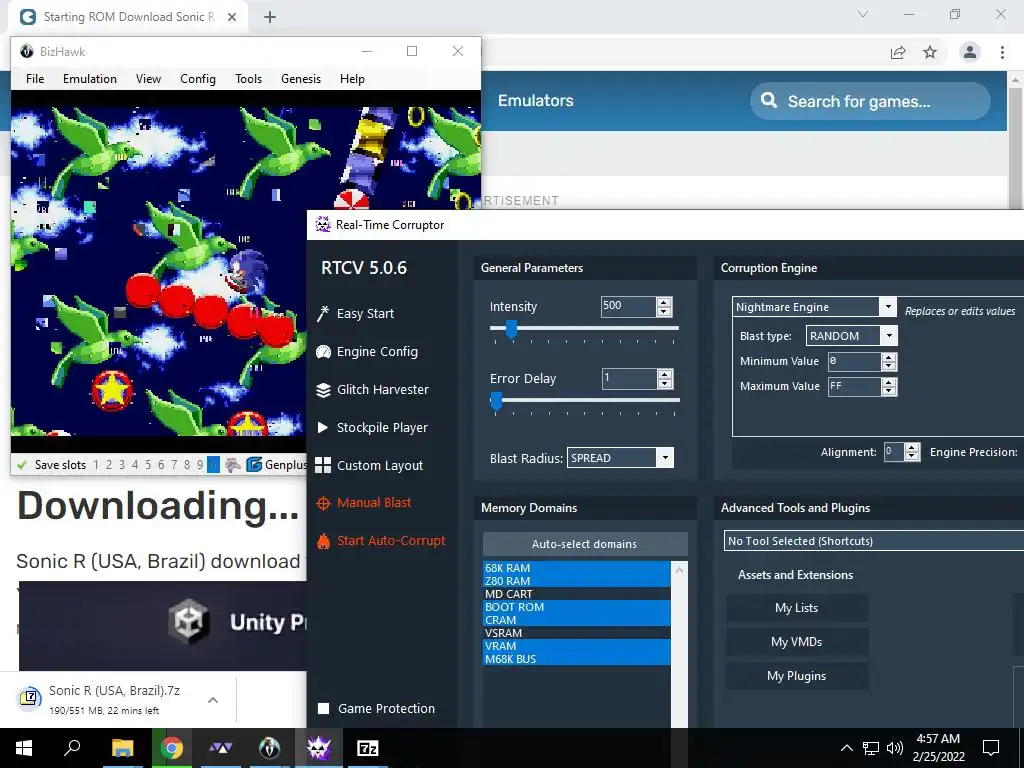Viewport: 1024px width, 768px height.
Task: Open the BizHawk File menu
Action: 35,78
